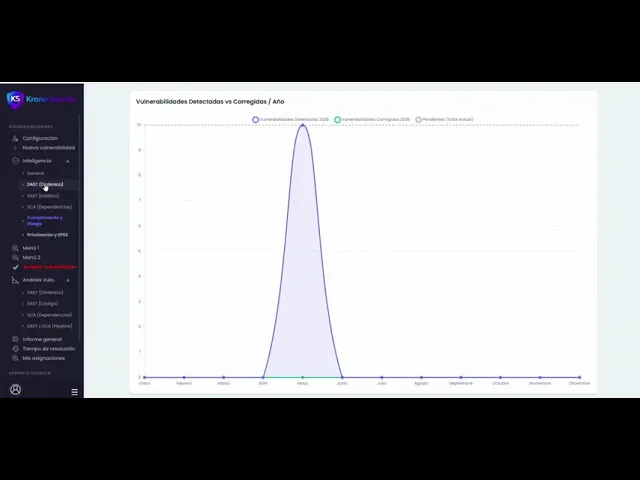
Task: Select DAST (Dinámico) under Inteligencia
Action: coord(45,184)
